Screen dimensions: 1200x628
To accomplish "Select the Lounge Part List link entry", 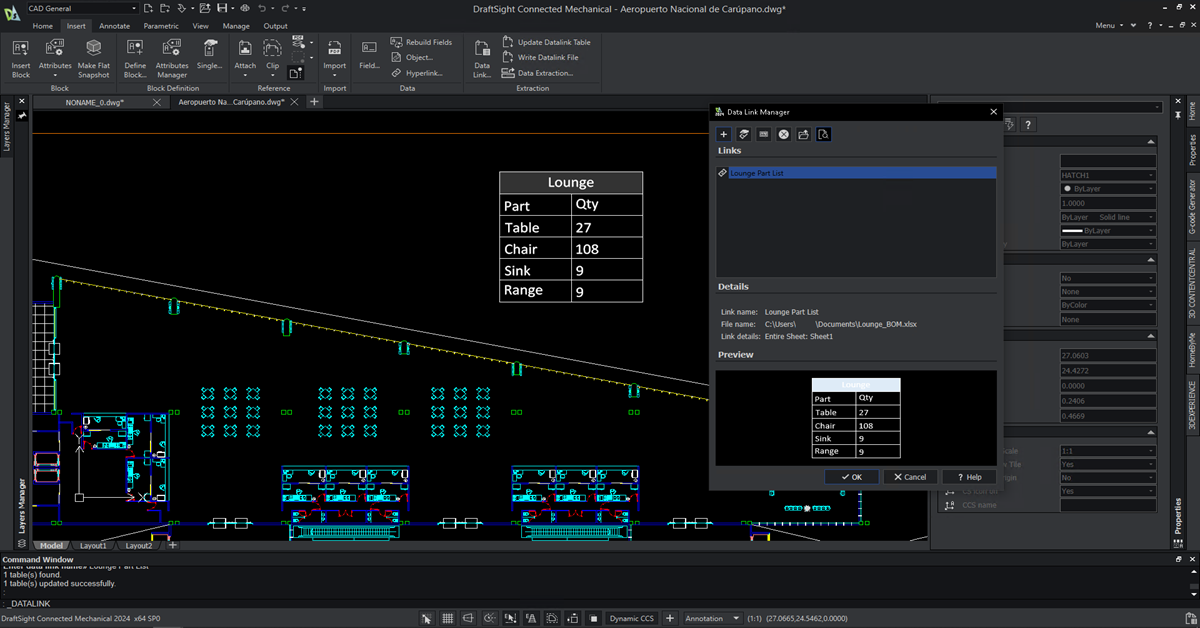I will tap(856, 171).
